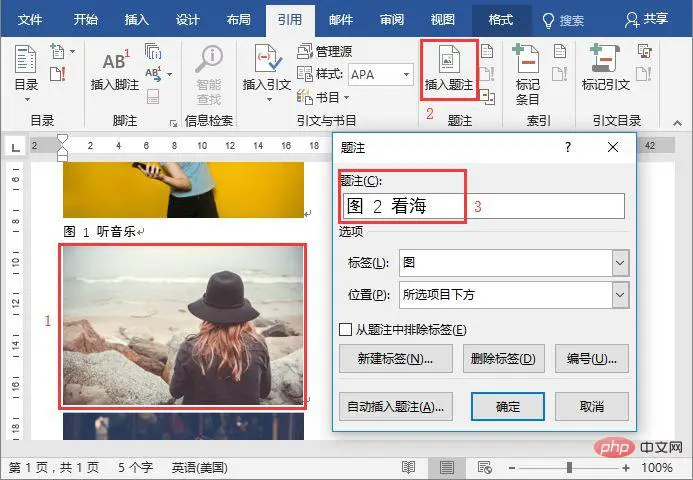Click the 题注 caption text field
Screen dimensions: 693x480
484,206
